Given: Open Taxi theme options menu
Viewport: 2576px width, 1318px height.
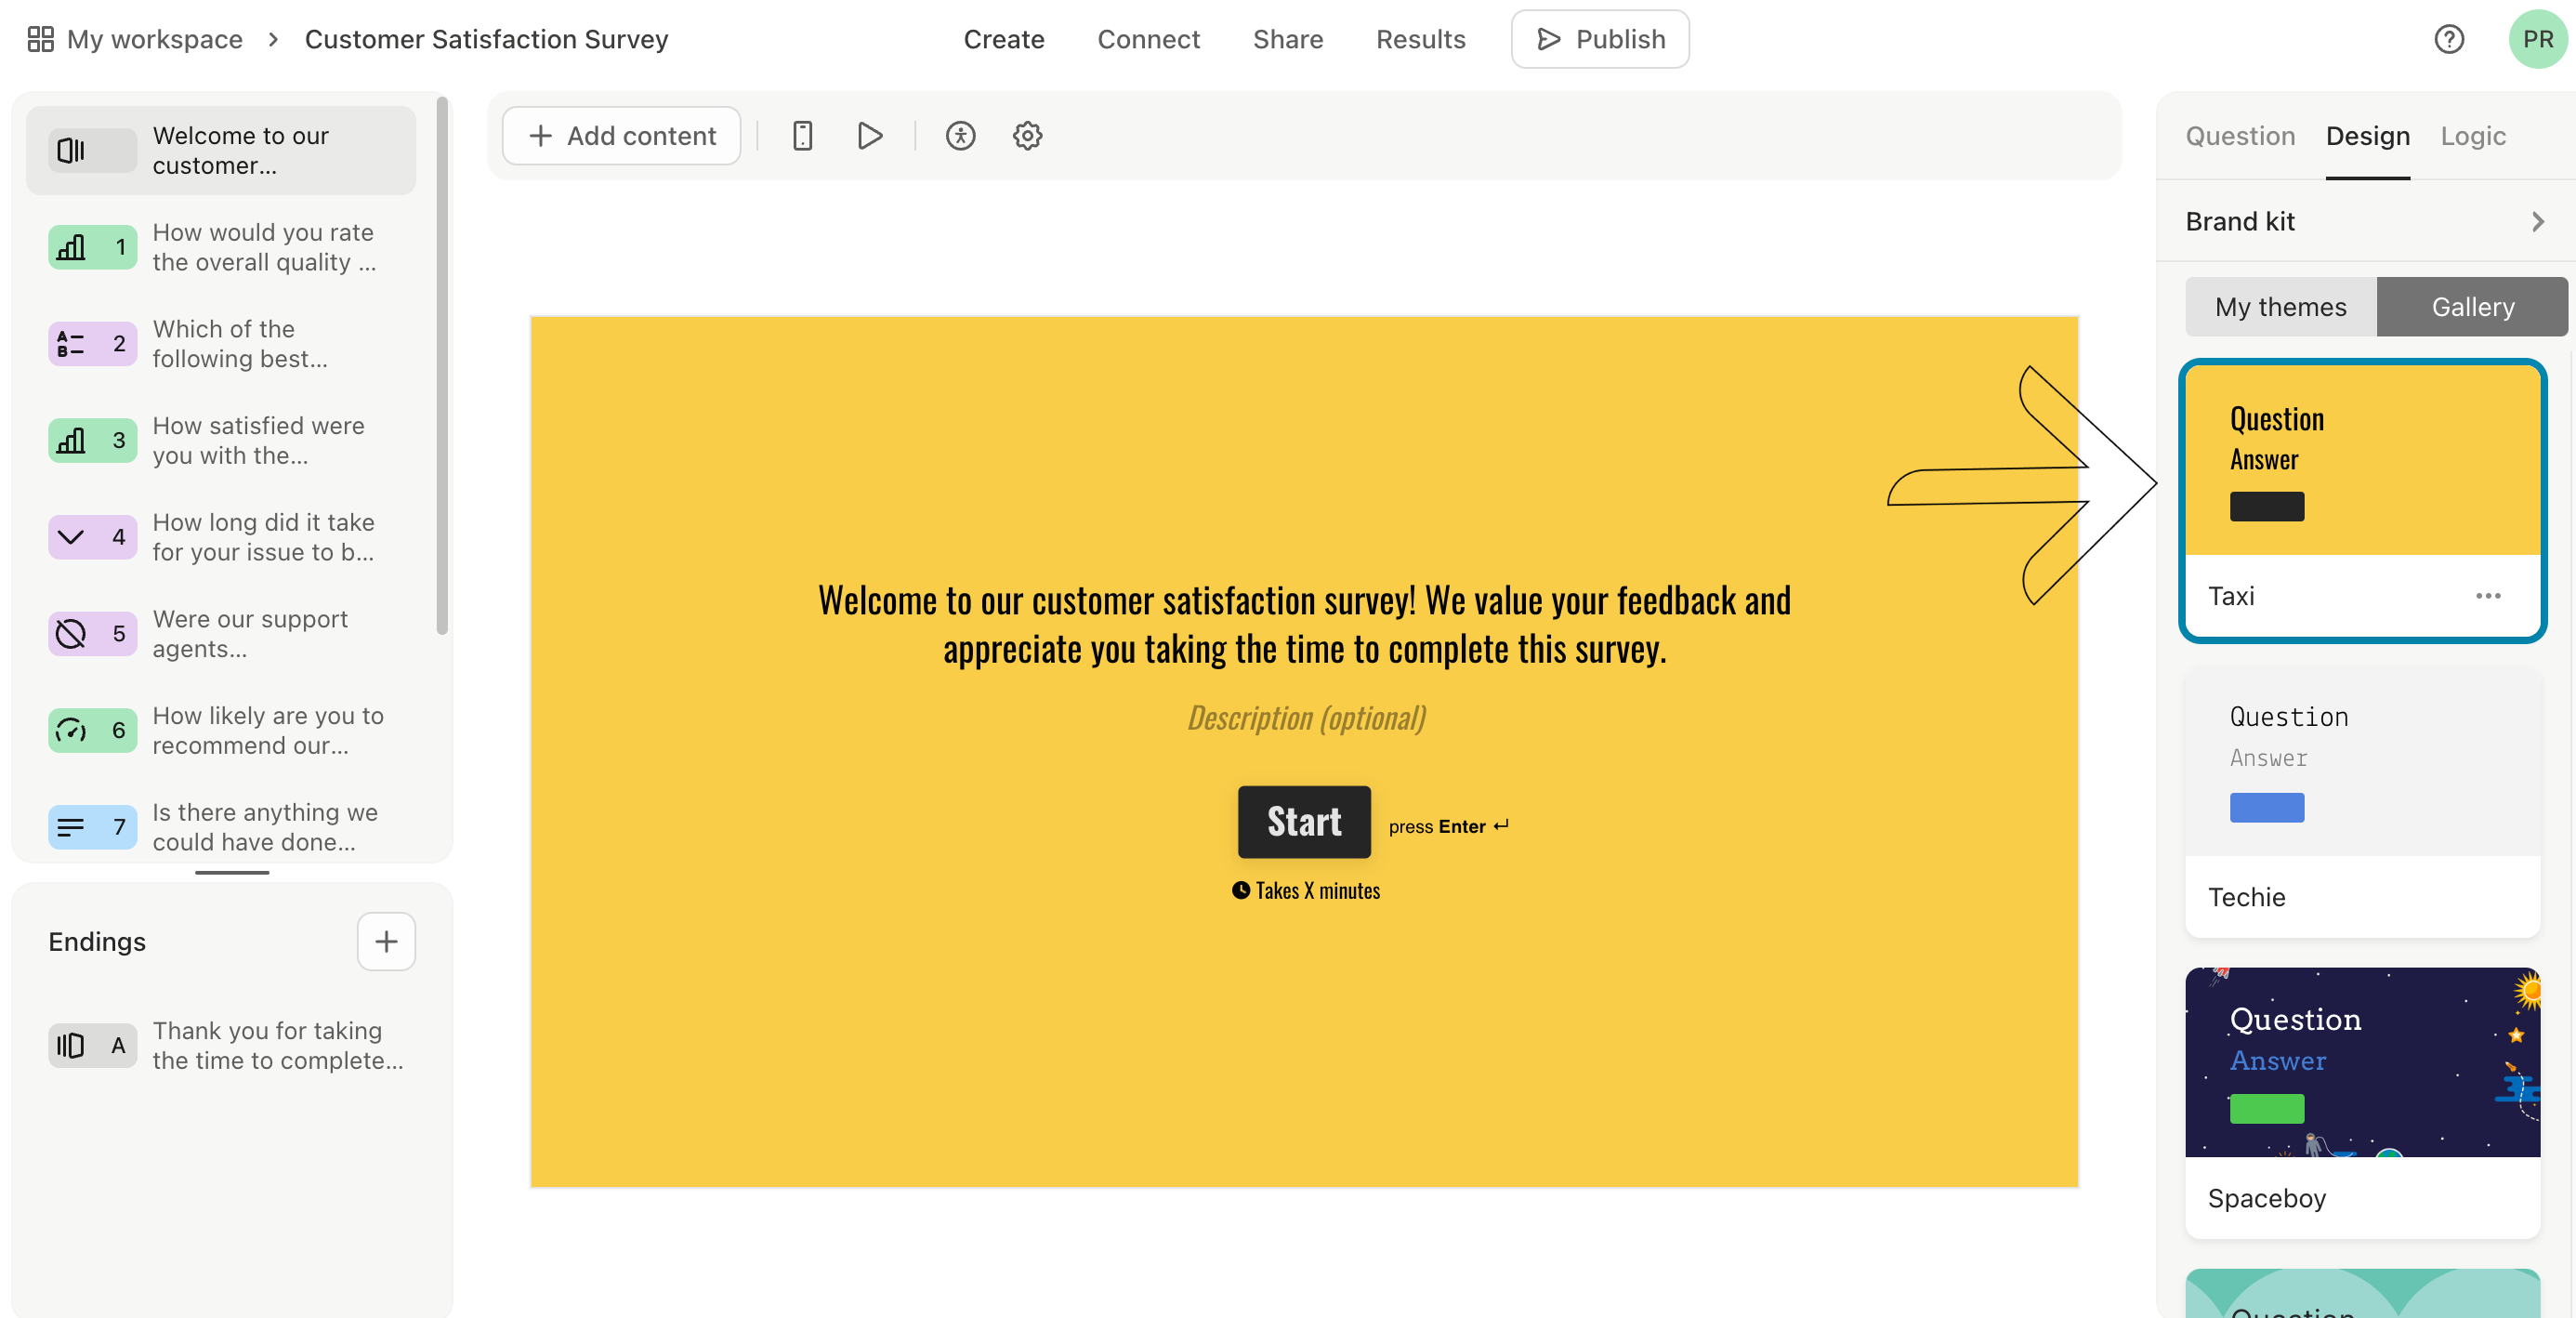Looking at the screenshot, I should coord(2487,596).
